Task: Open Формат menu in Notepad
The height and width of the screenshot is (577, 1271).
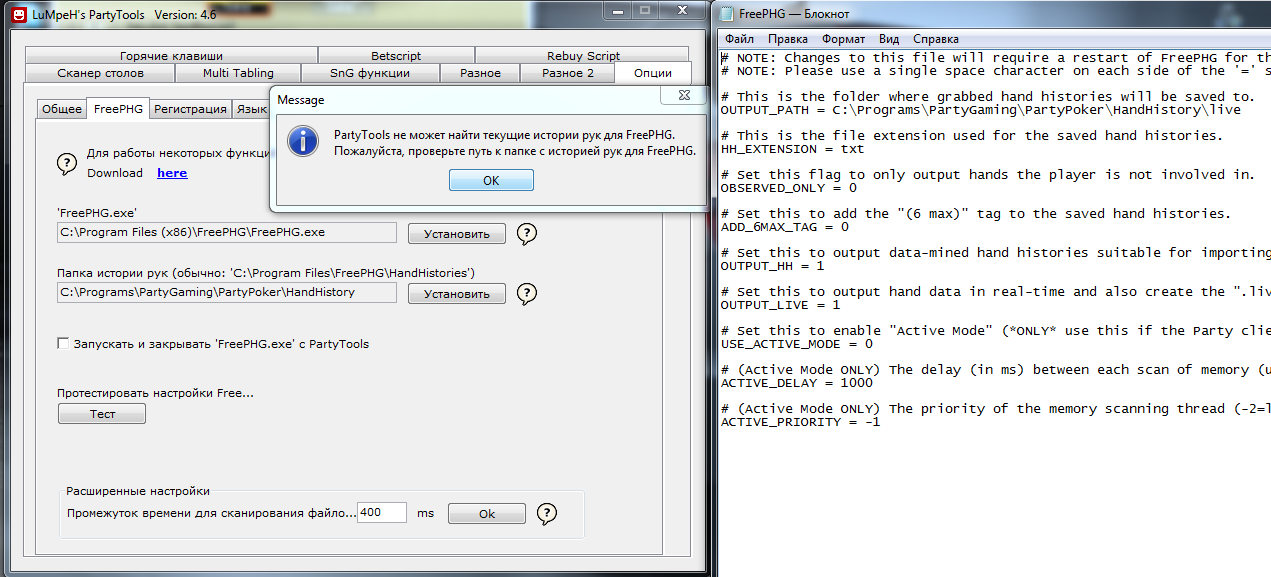Action: [844, 39]
